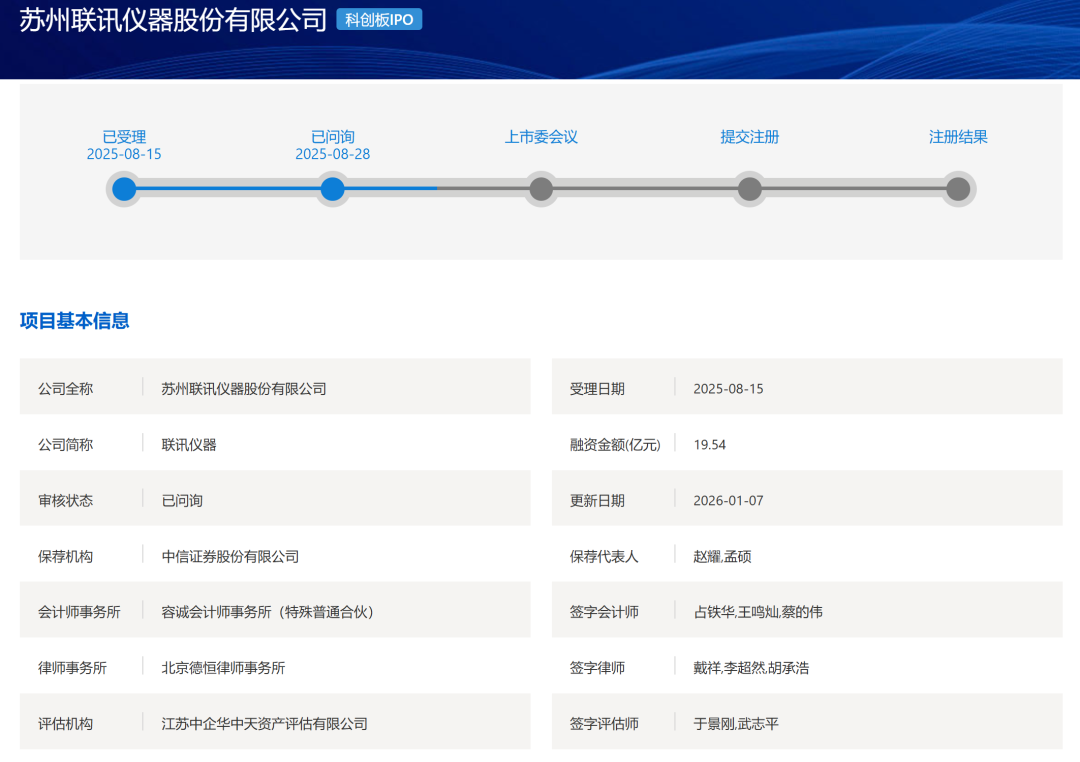Open the 已受理 2025-08-15 label

click(x=123, y=145)
